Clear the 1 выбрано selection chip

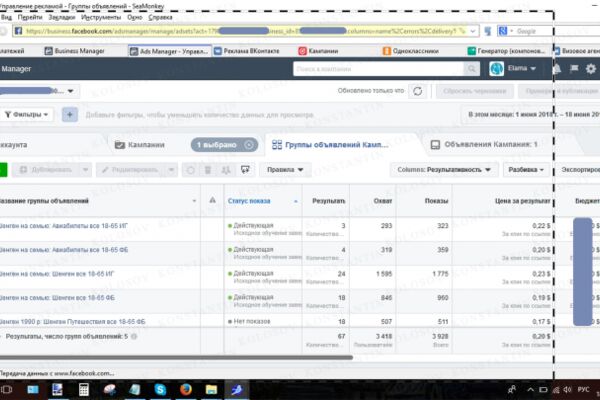(249, 145)
